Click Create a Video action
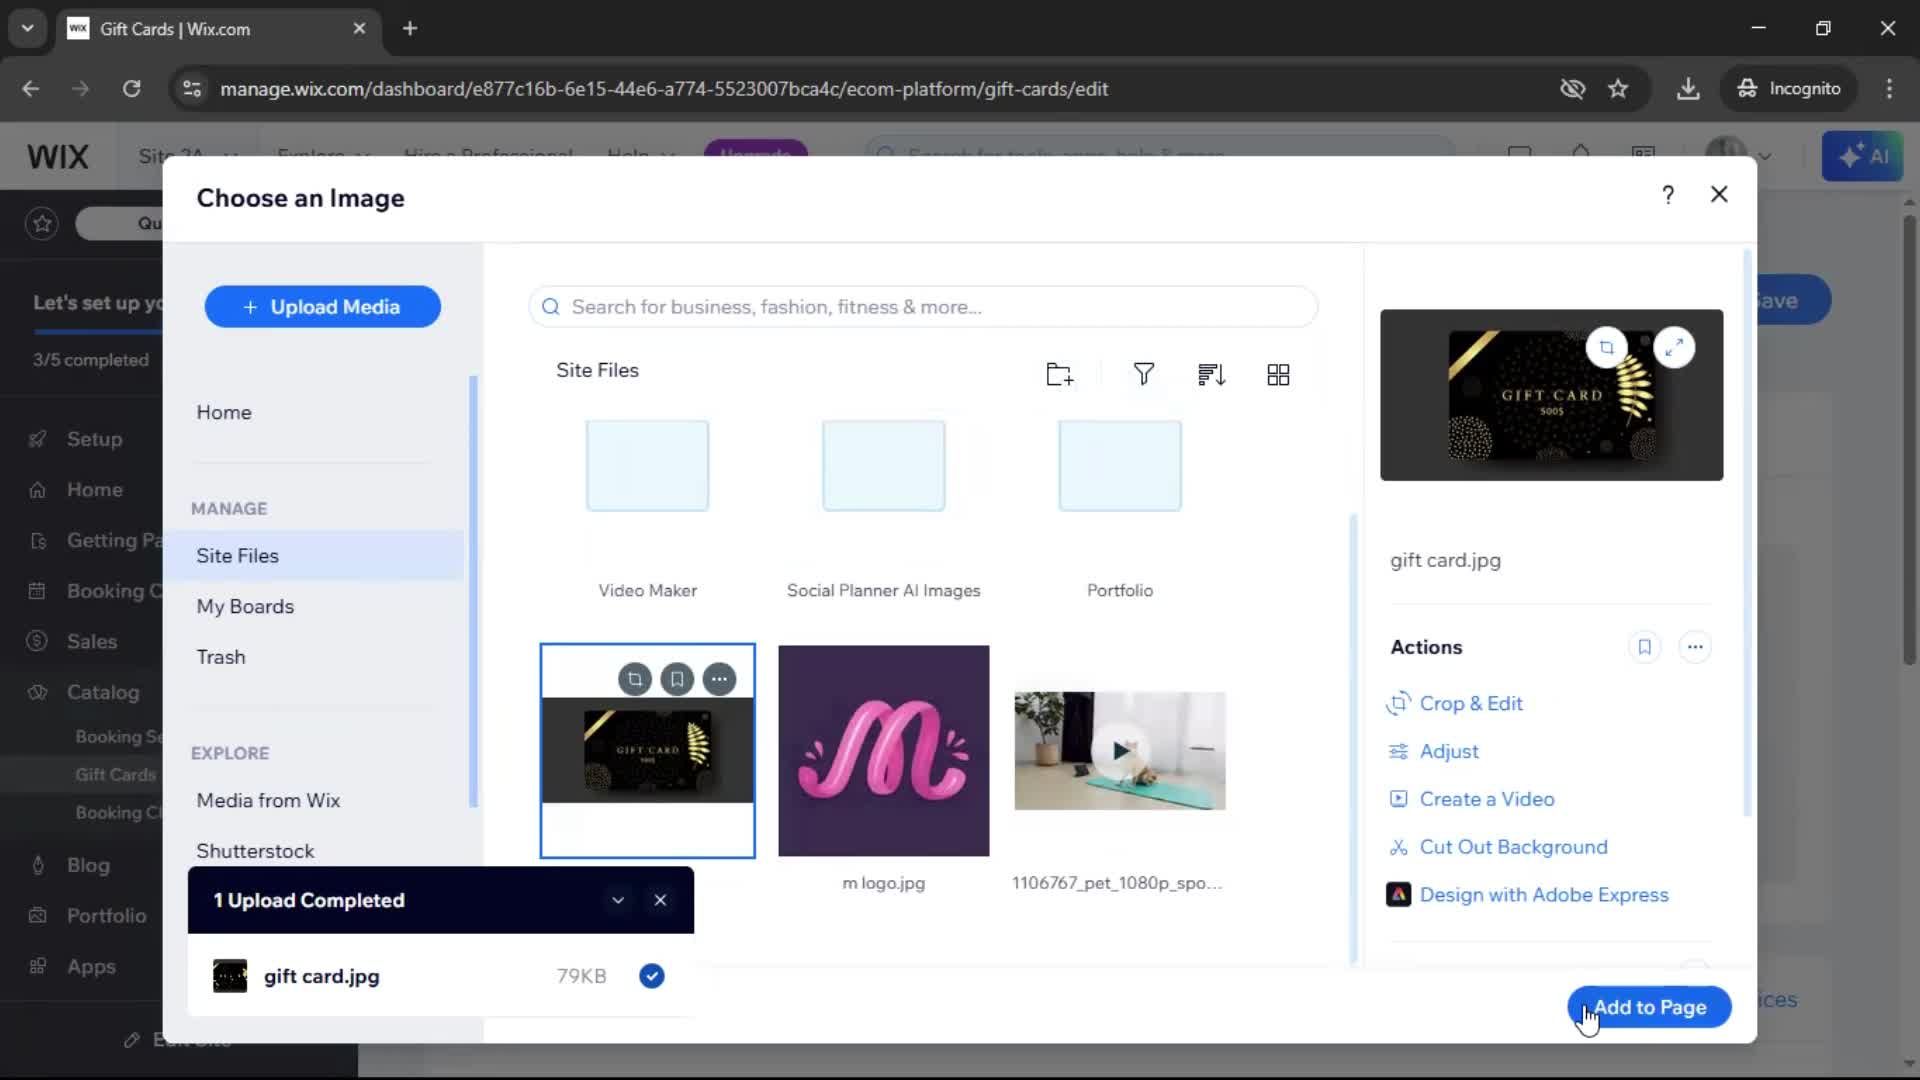Viewport: 1920px width, 1080px height. tap(1471, 799)
